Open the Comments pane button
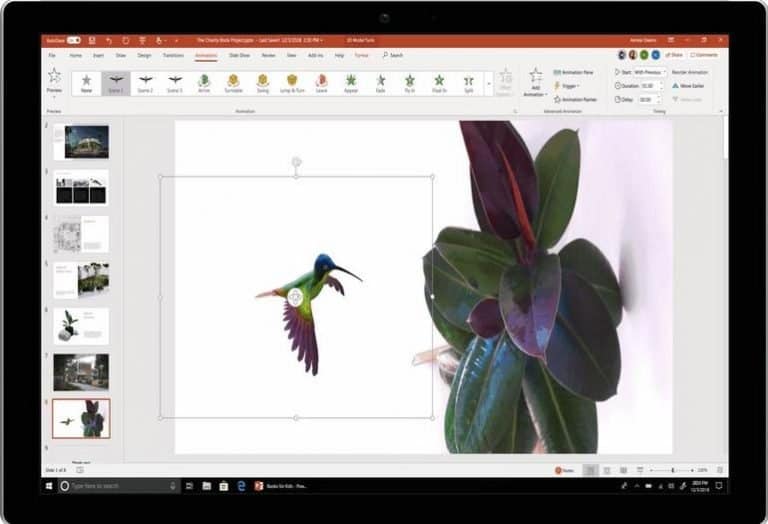 704,55
